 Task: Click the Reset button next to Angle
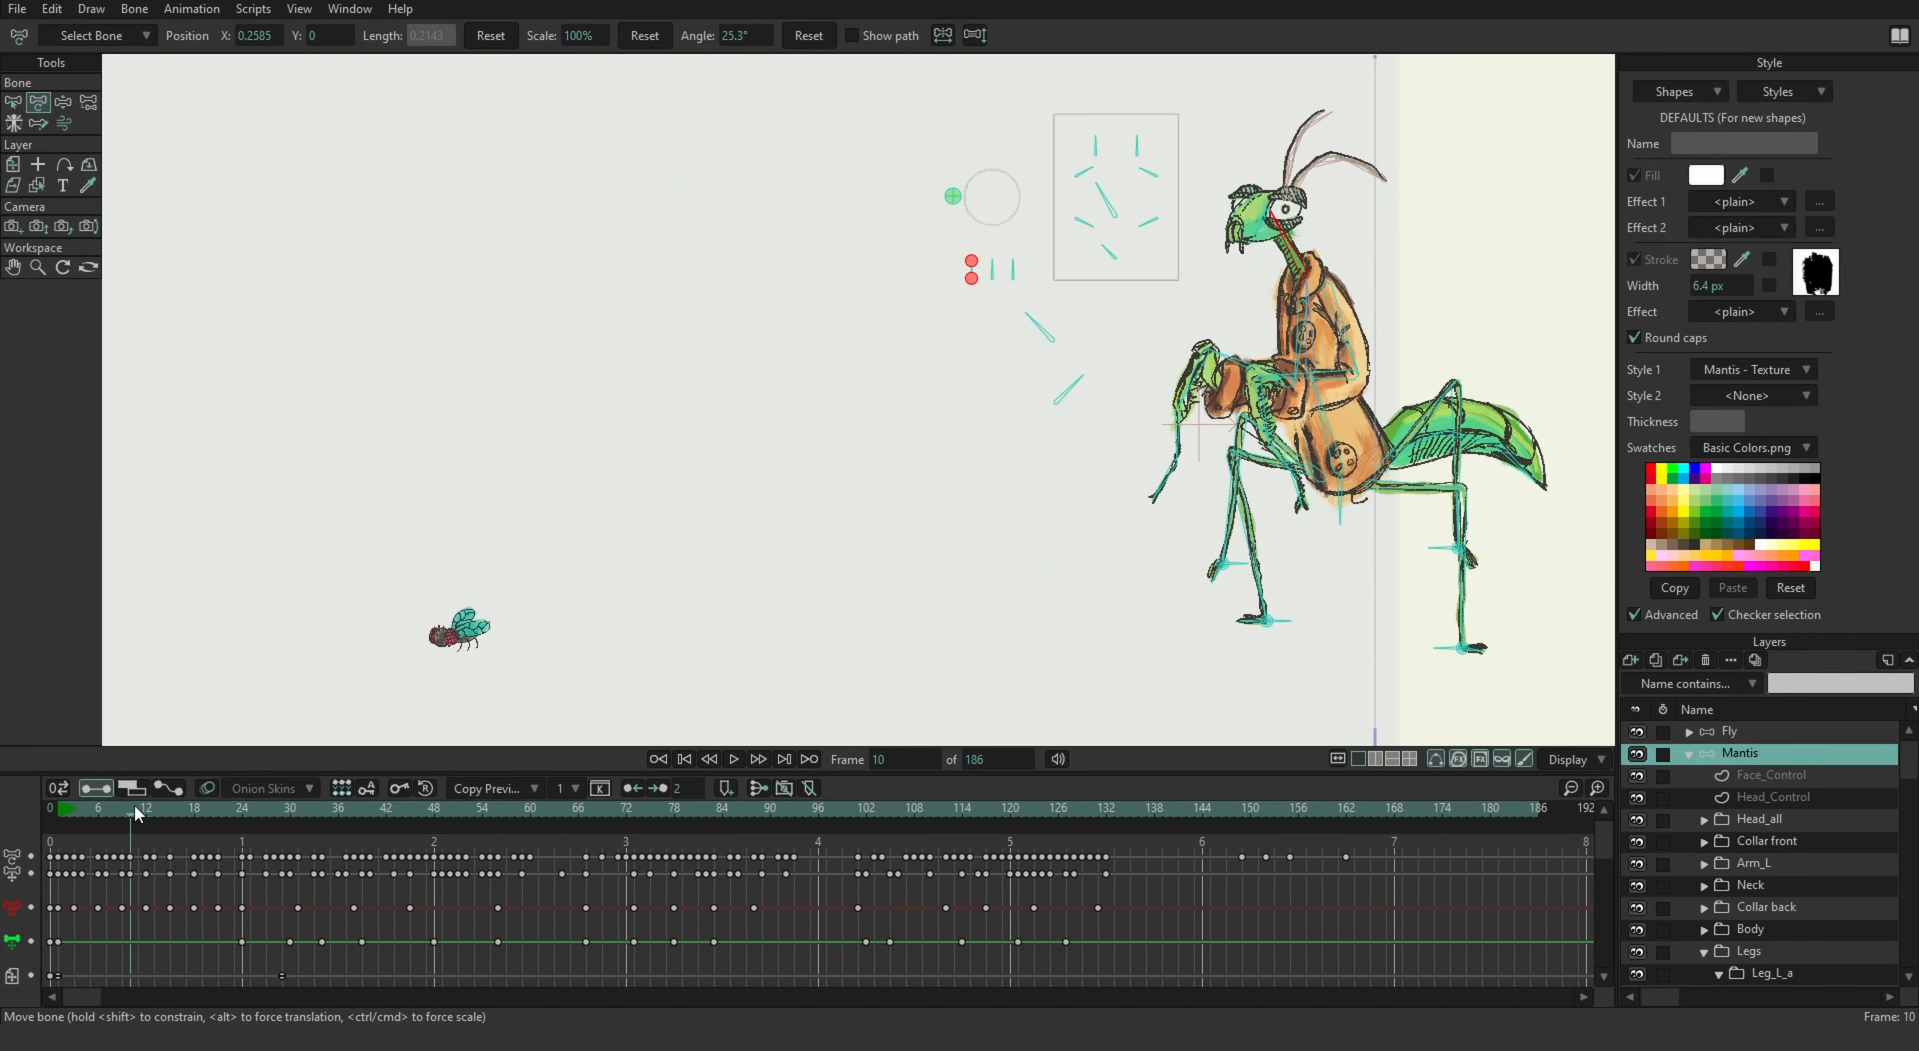click(808, 36)
